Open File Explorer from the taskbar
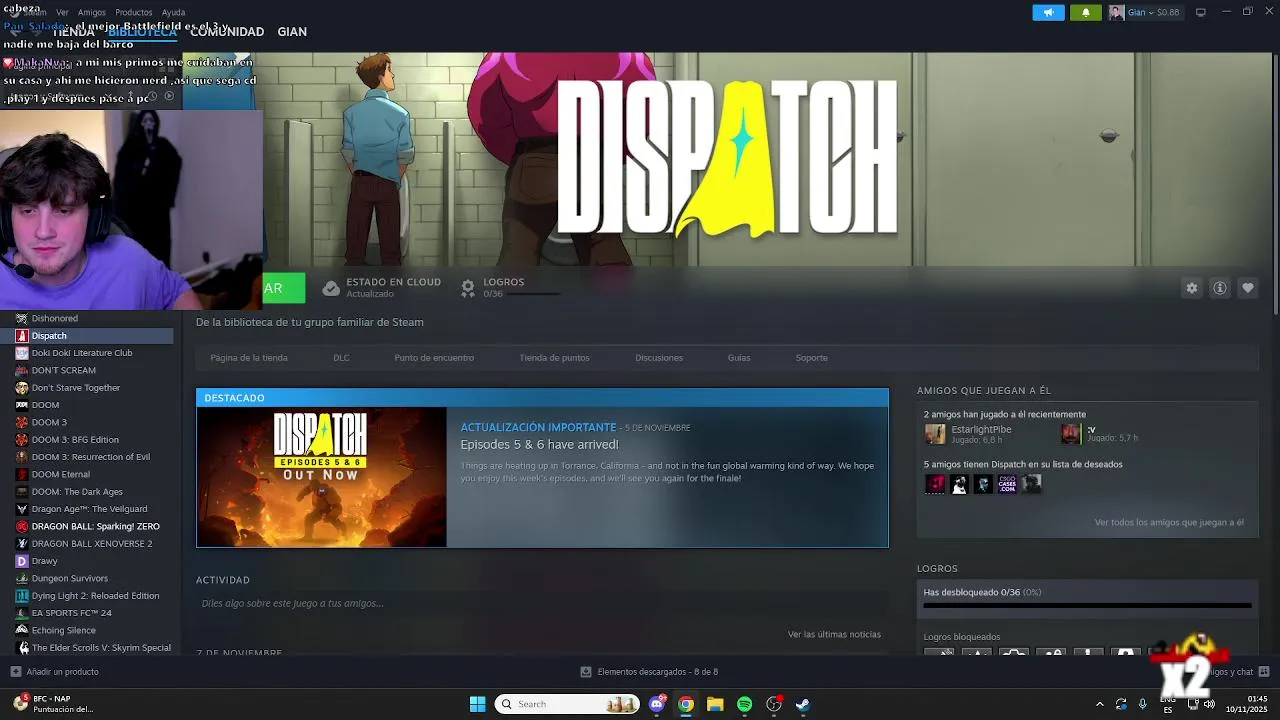1280x720 pixels. [x=715, y=704]
